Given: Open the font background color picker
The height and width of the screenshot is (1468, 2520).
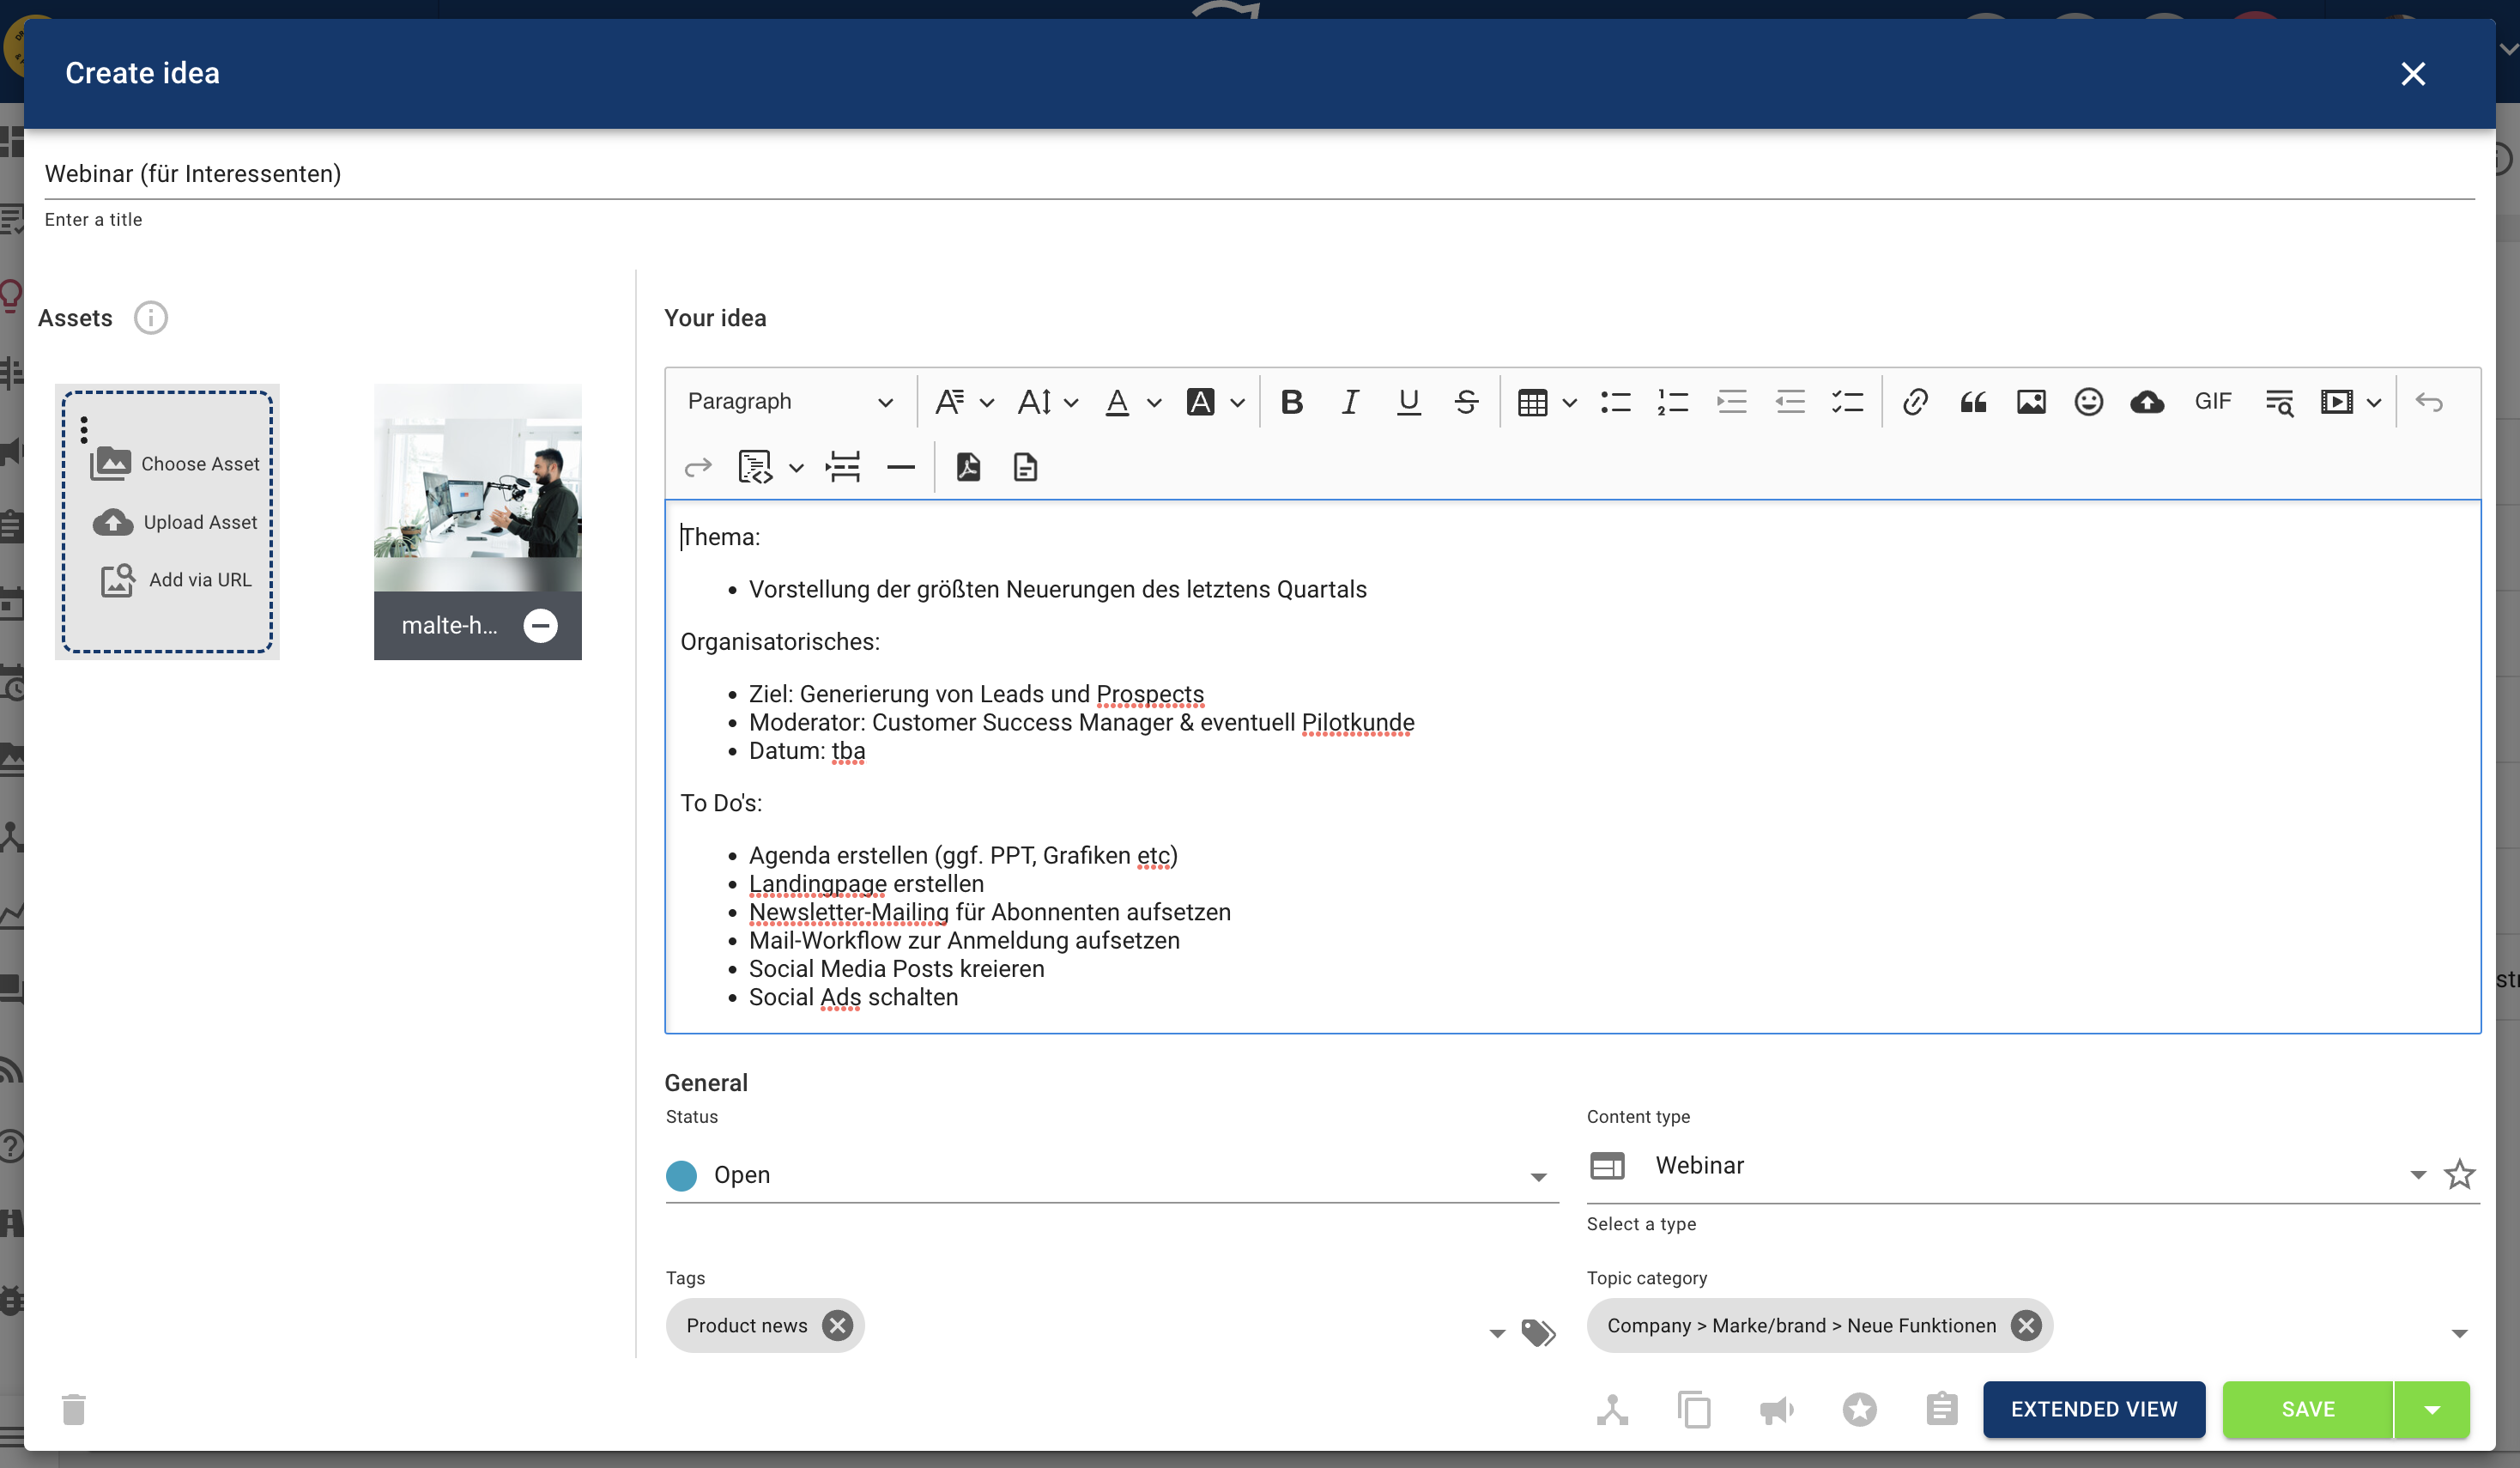Looking at the screenshot, I should point(1215,402).
